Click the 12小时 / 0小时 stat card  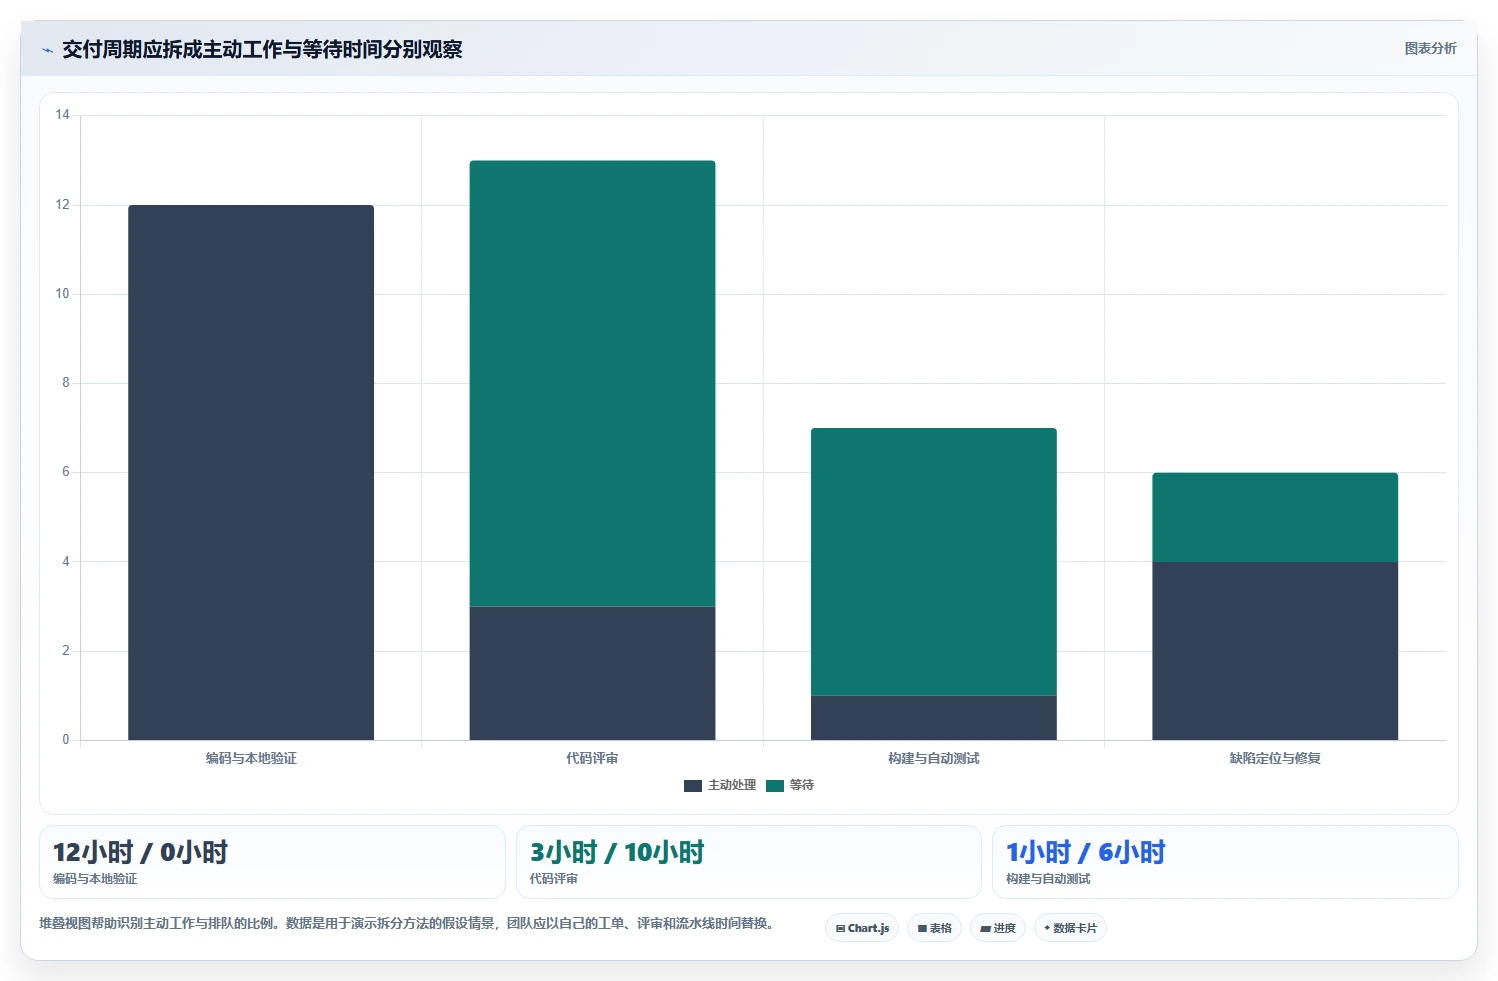[272, 862]
